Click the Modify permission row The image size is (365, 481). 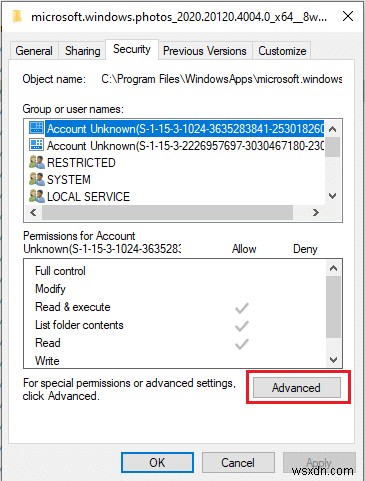[175, 289]
